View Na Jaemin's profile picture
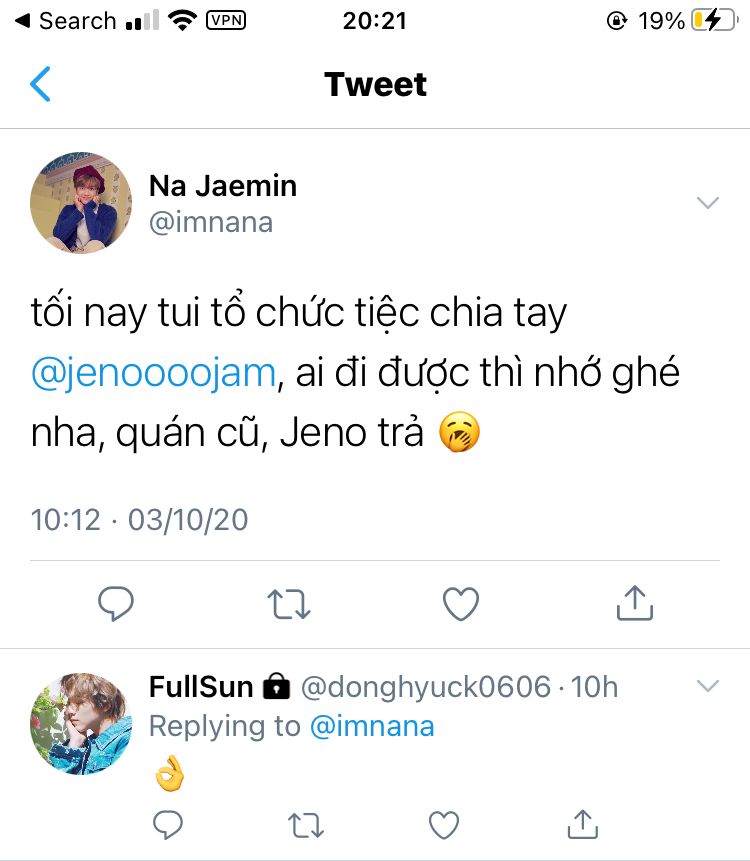 coord(82,203)
